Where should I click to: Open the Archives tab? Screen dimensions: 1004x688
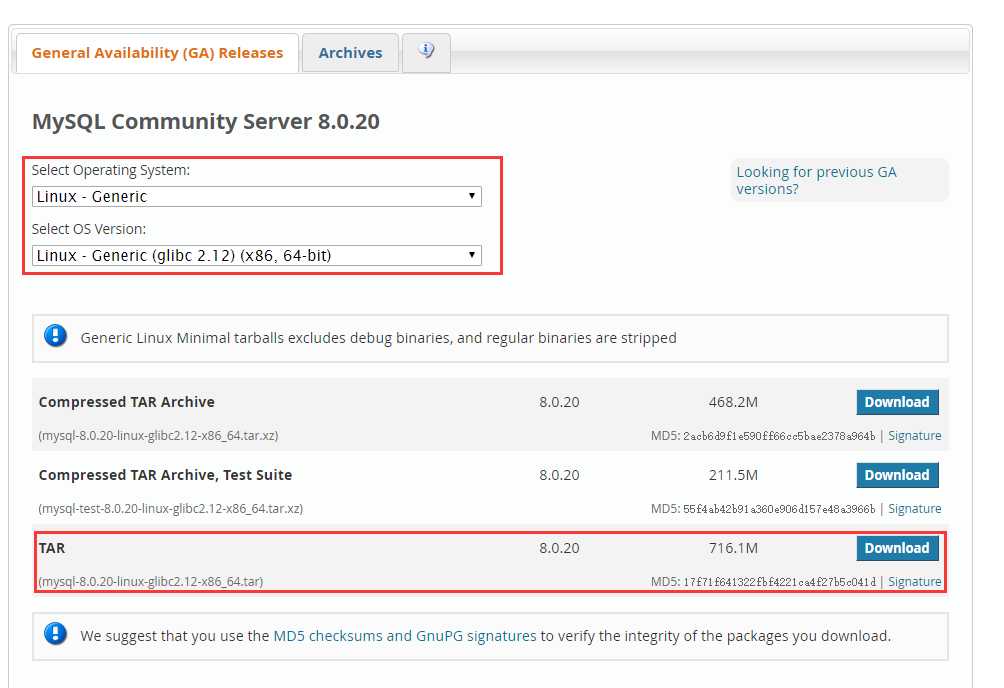[x=350, y=53]
